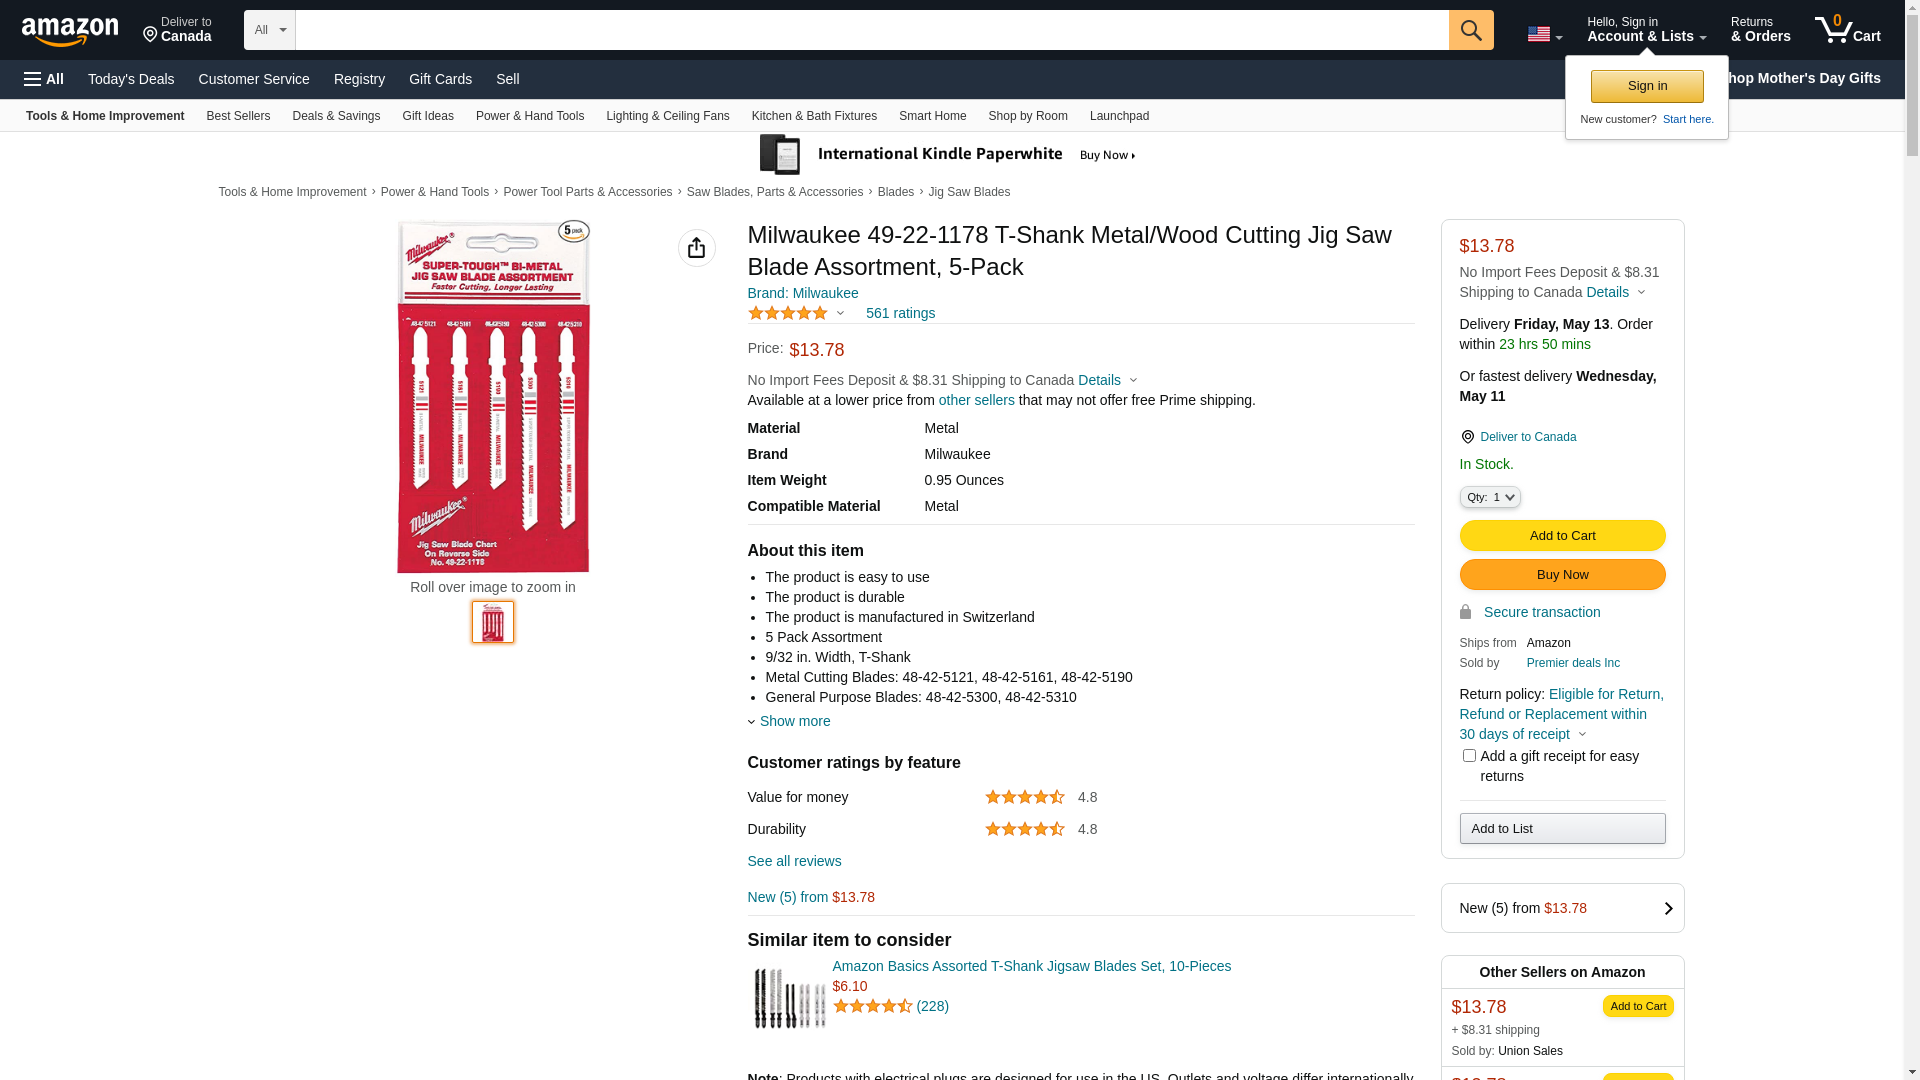This screenshot has height=1080, width=1920.
Task: Click the main search input field
Action: pos(871,30)
